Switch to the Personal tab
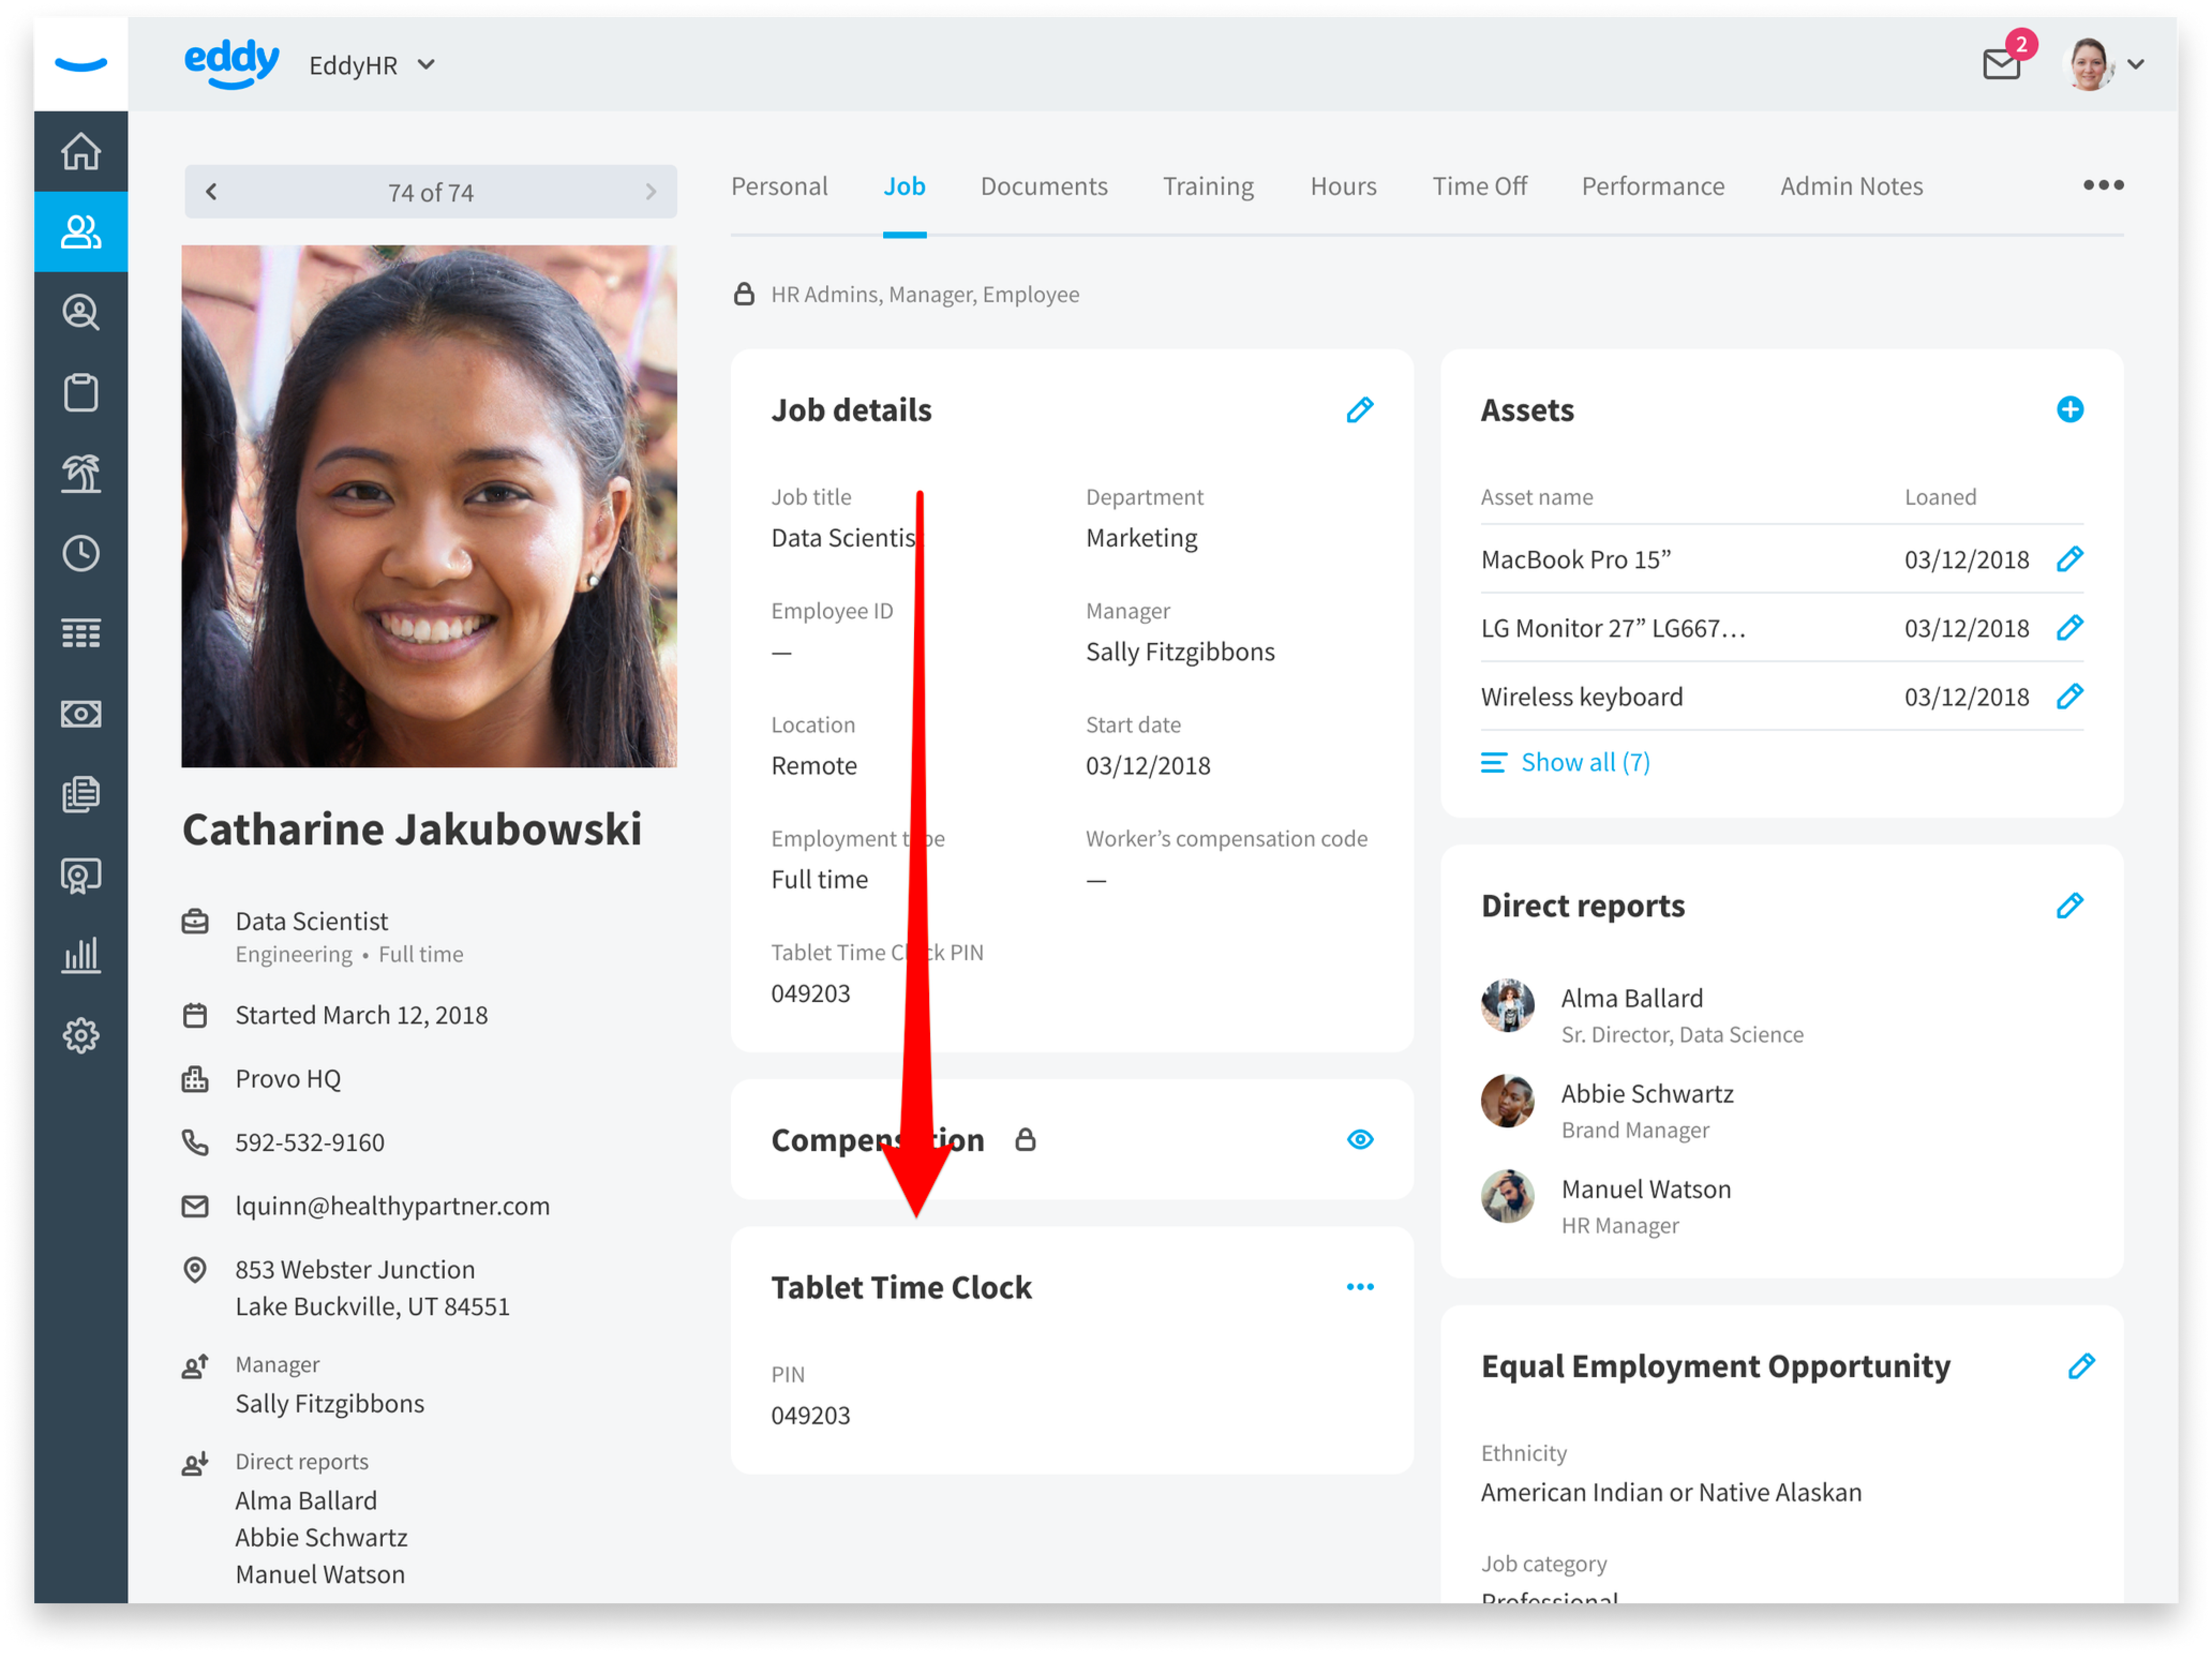The image size is (2212, 1655). coord(779,187)
